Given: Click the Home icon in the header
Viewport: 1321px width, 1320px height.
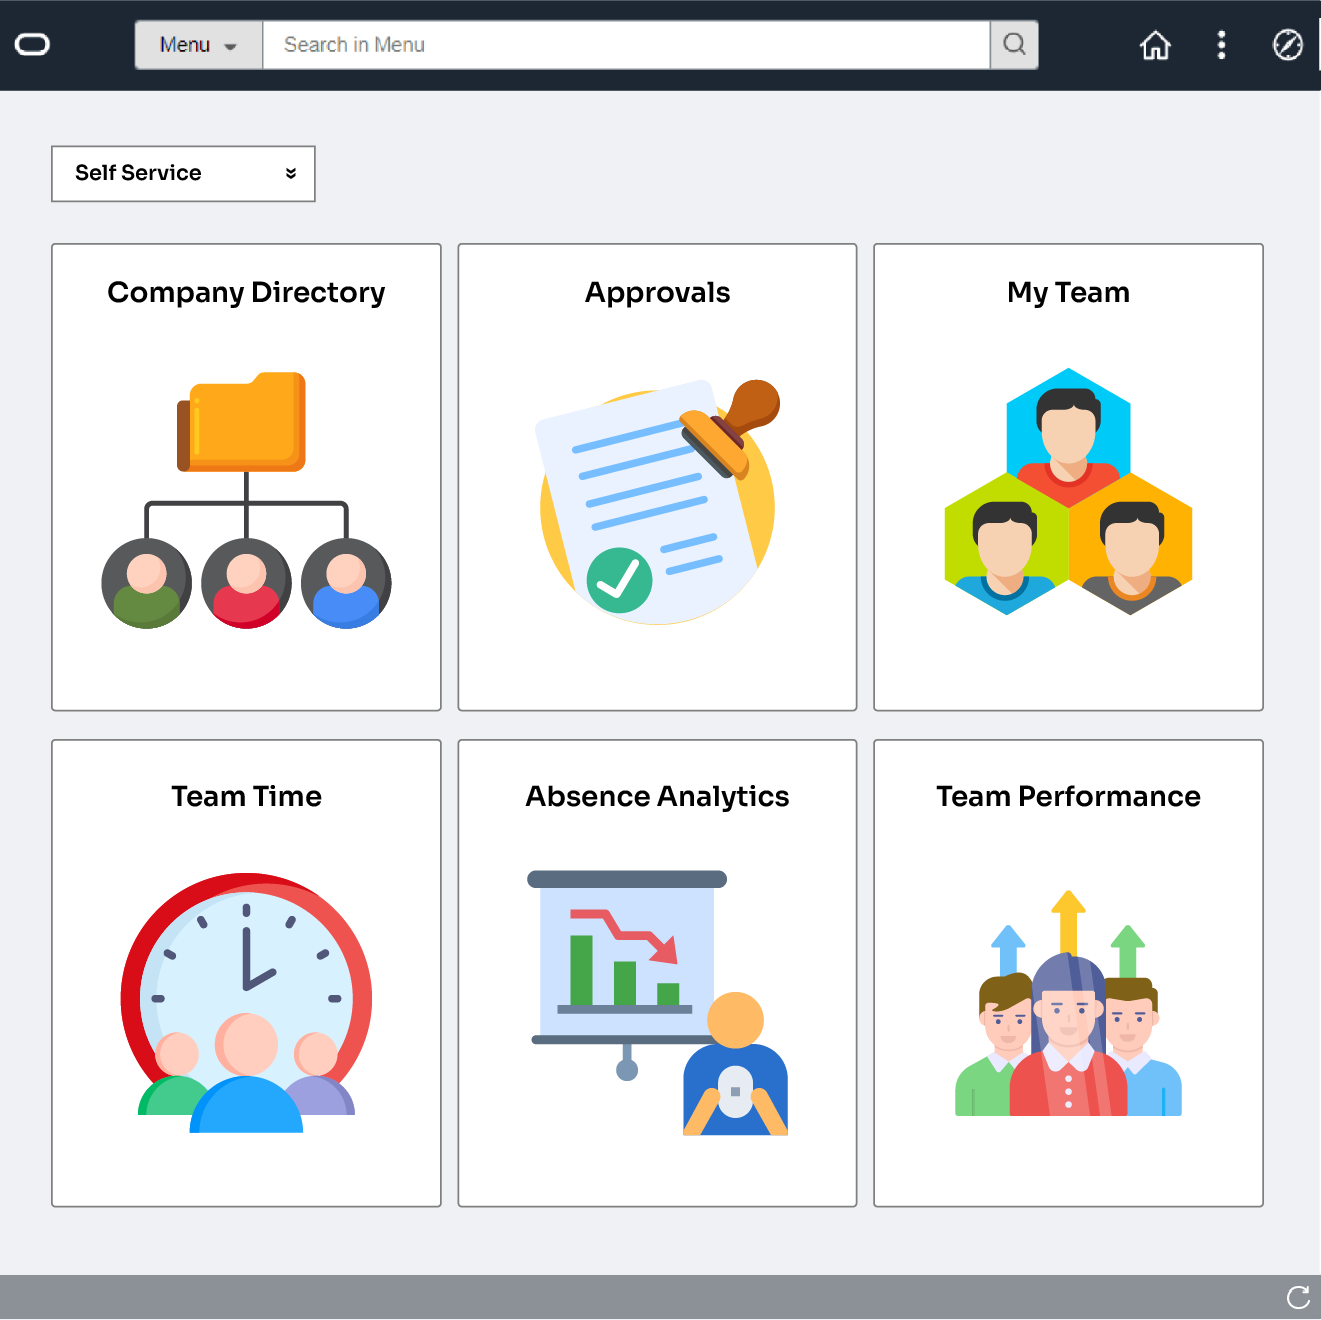Looking at the screenshot, I should [1155, 45].
